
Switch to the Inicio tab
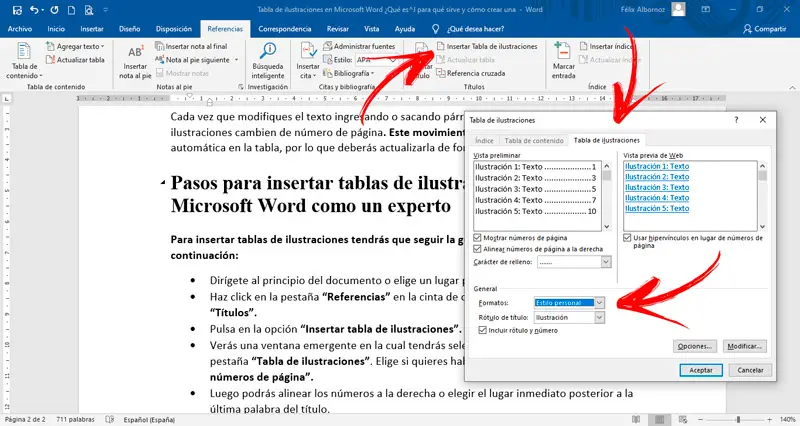coord(56,29)
